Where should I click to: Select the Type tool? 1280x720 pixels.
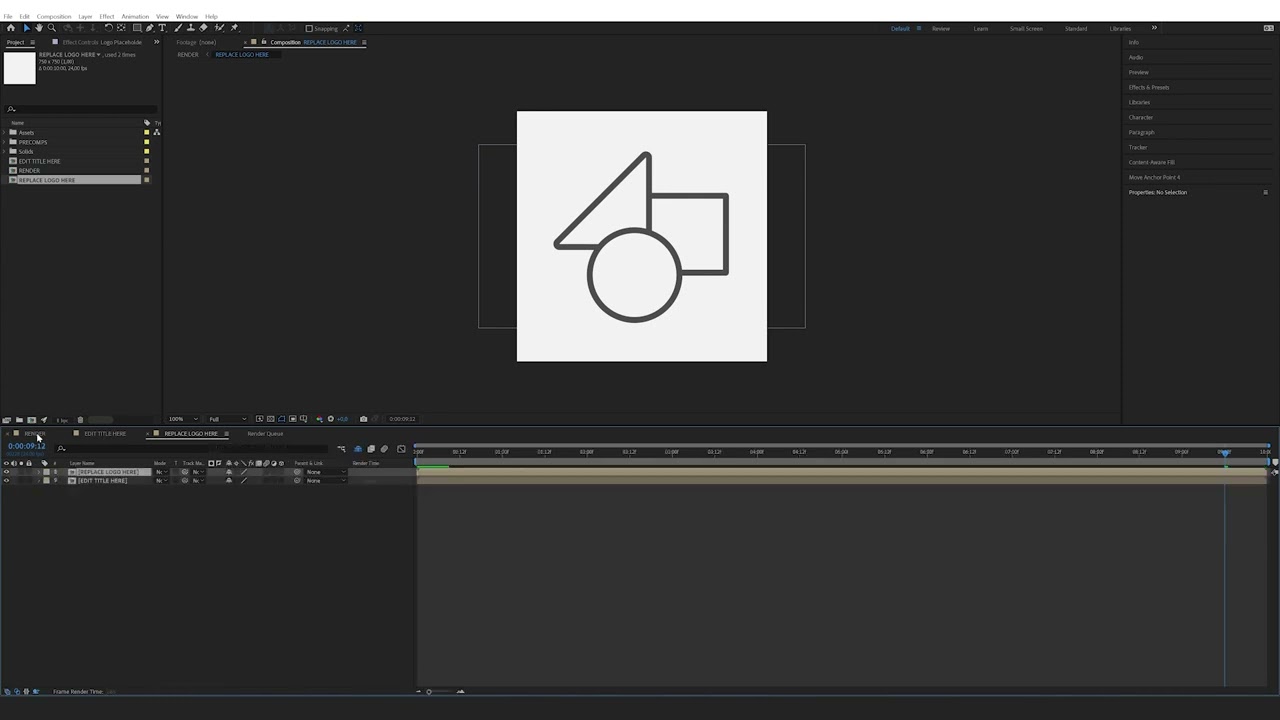point(162,28)
